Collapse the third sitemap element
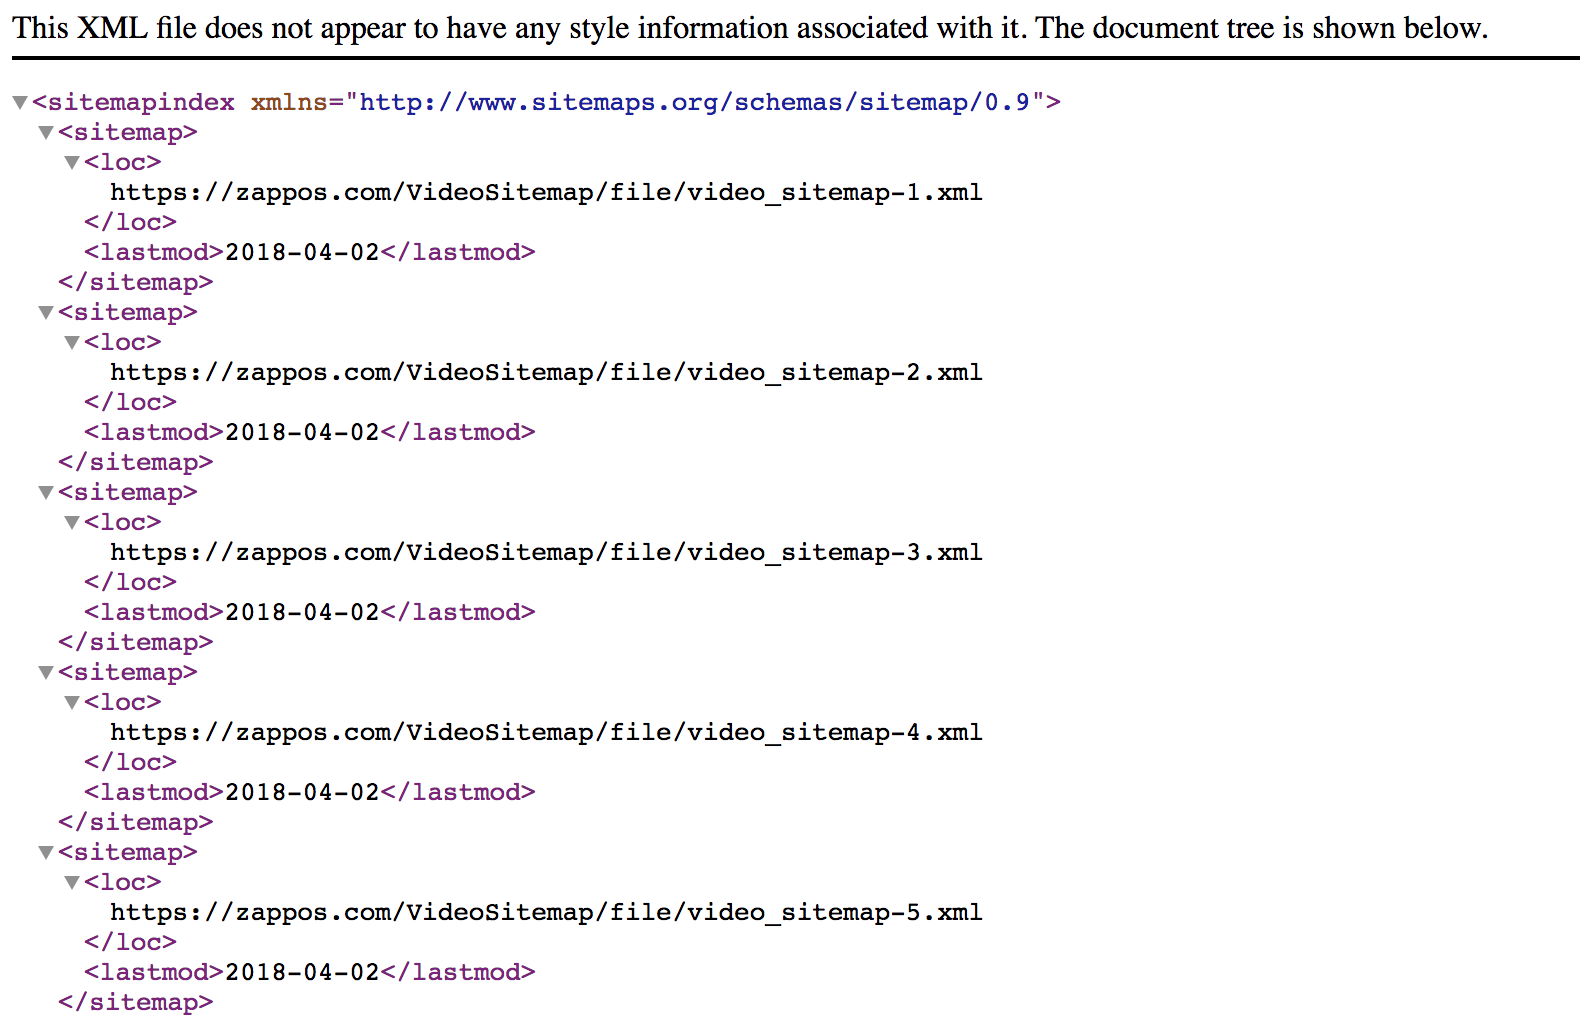The image size is (1580, 1018). pyautogui.click(x=46, y=493)
